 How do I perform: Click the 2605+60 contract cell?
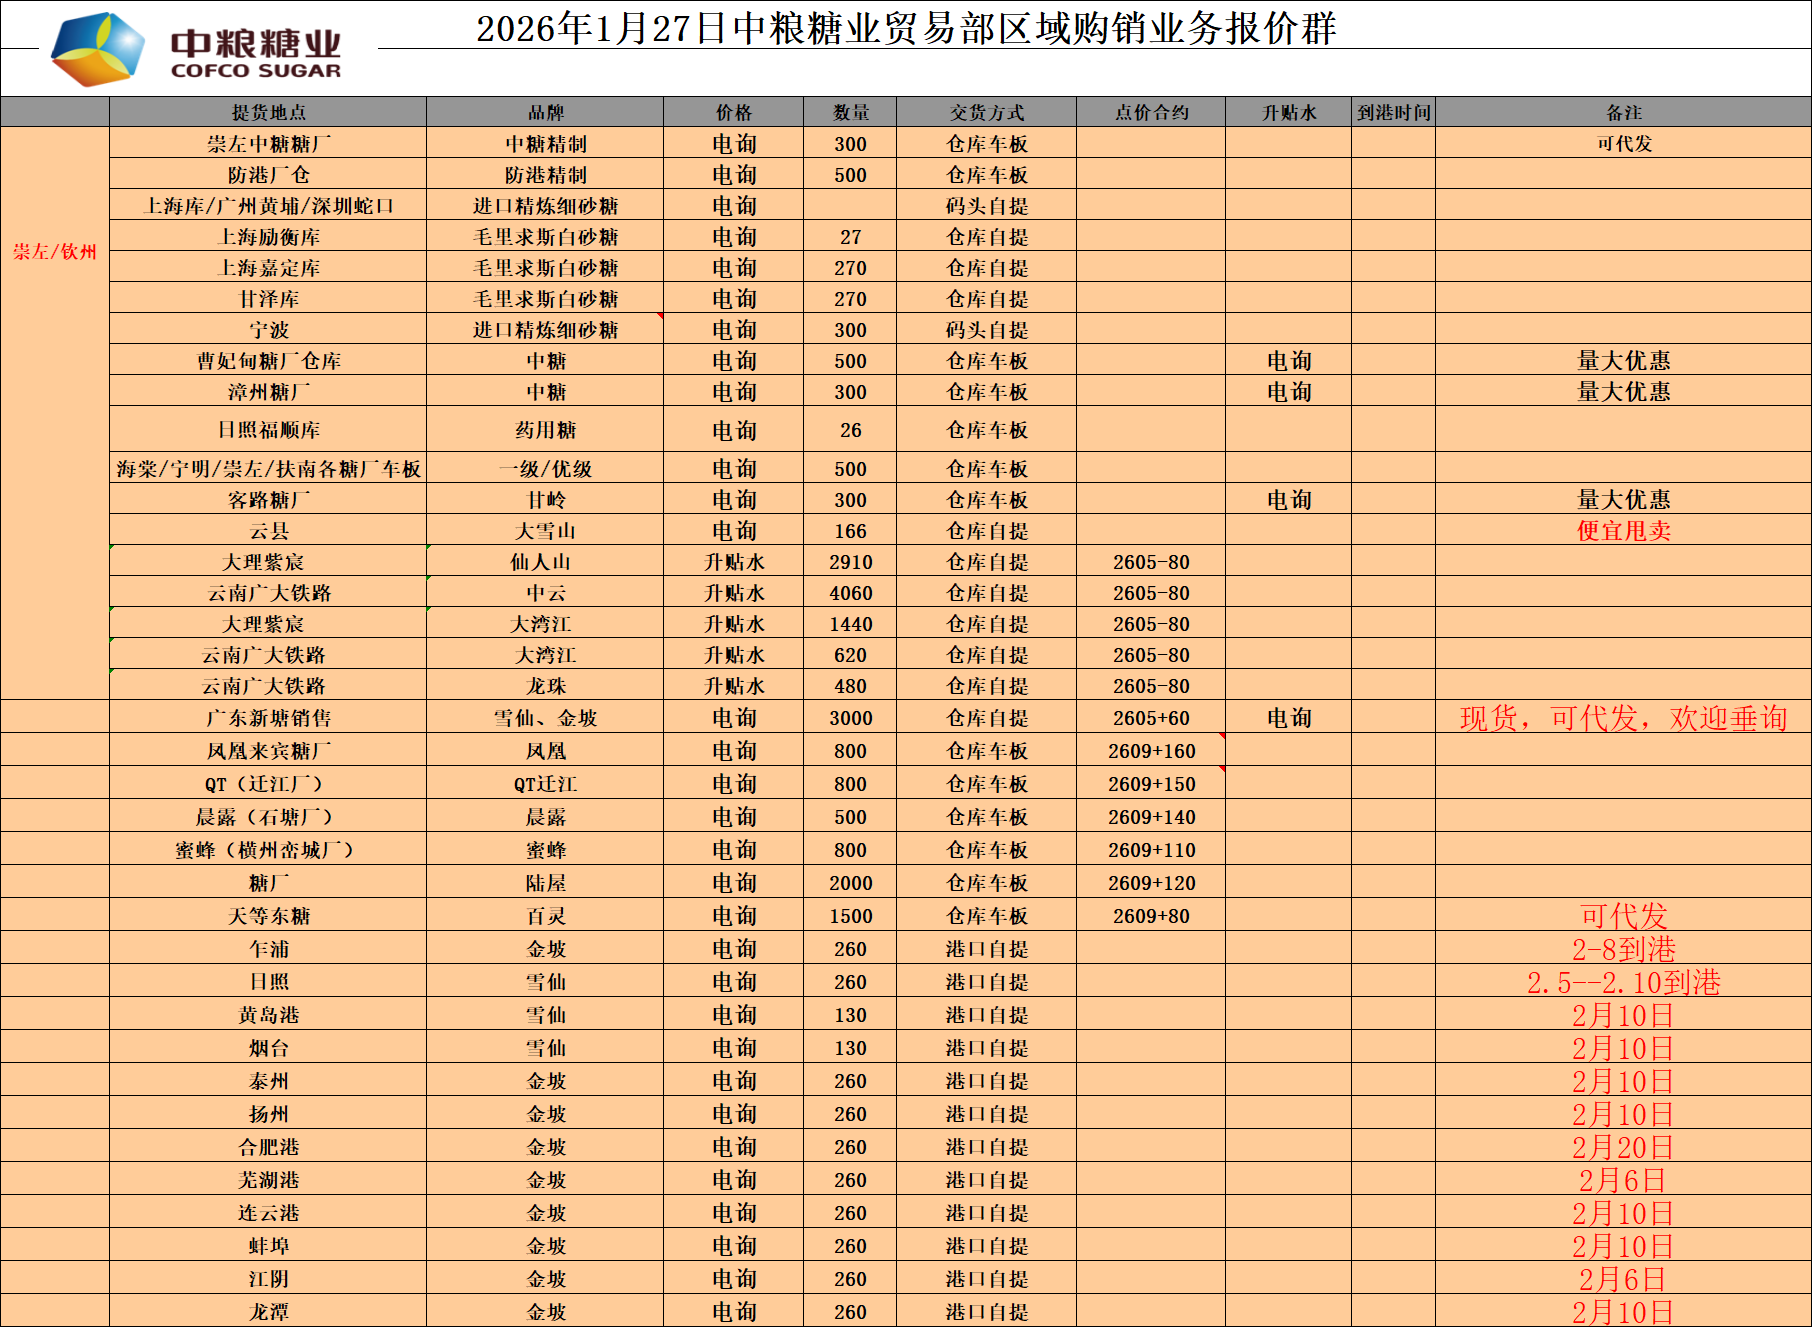point(1151,718)
